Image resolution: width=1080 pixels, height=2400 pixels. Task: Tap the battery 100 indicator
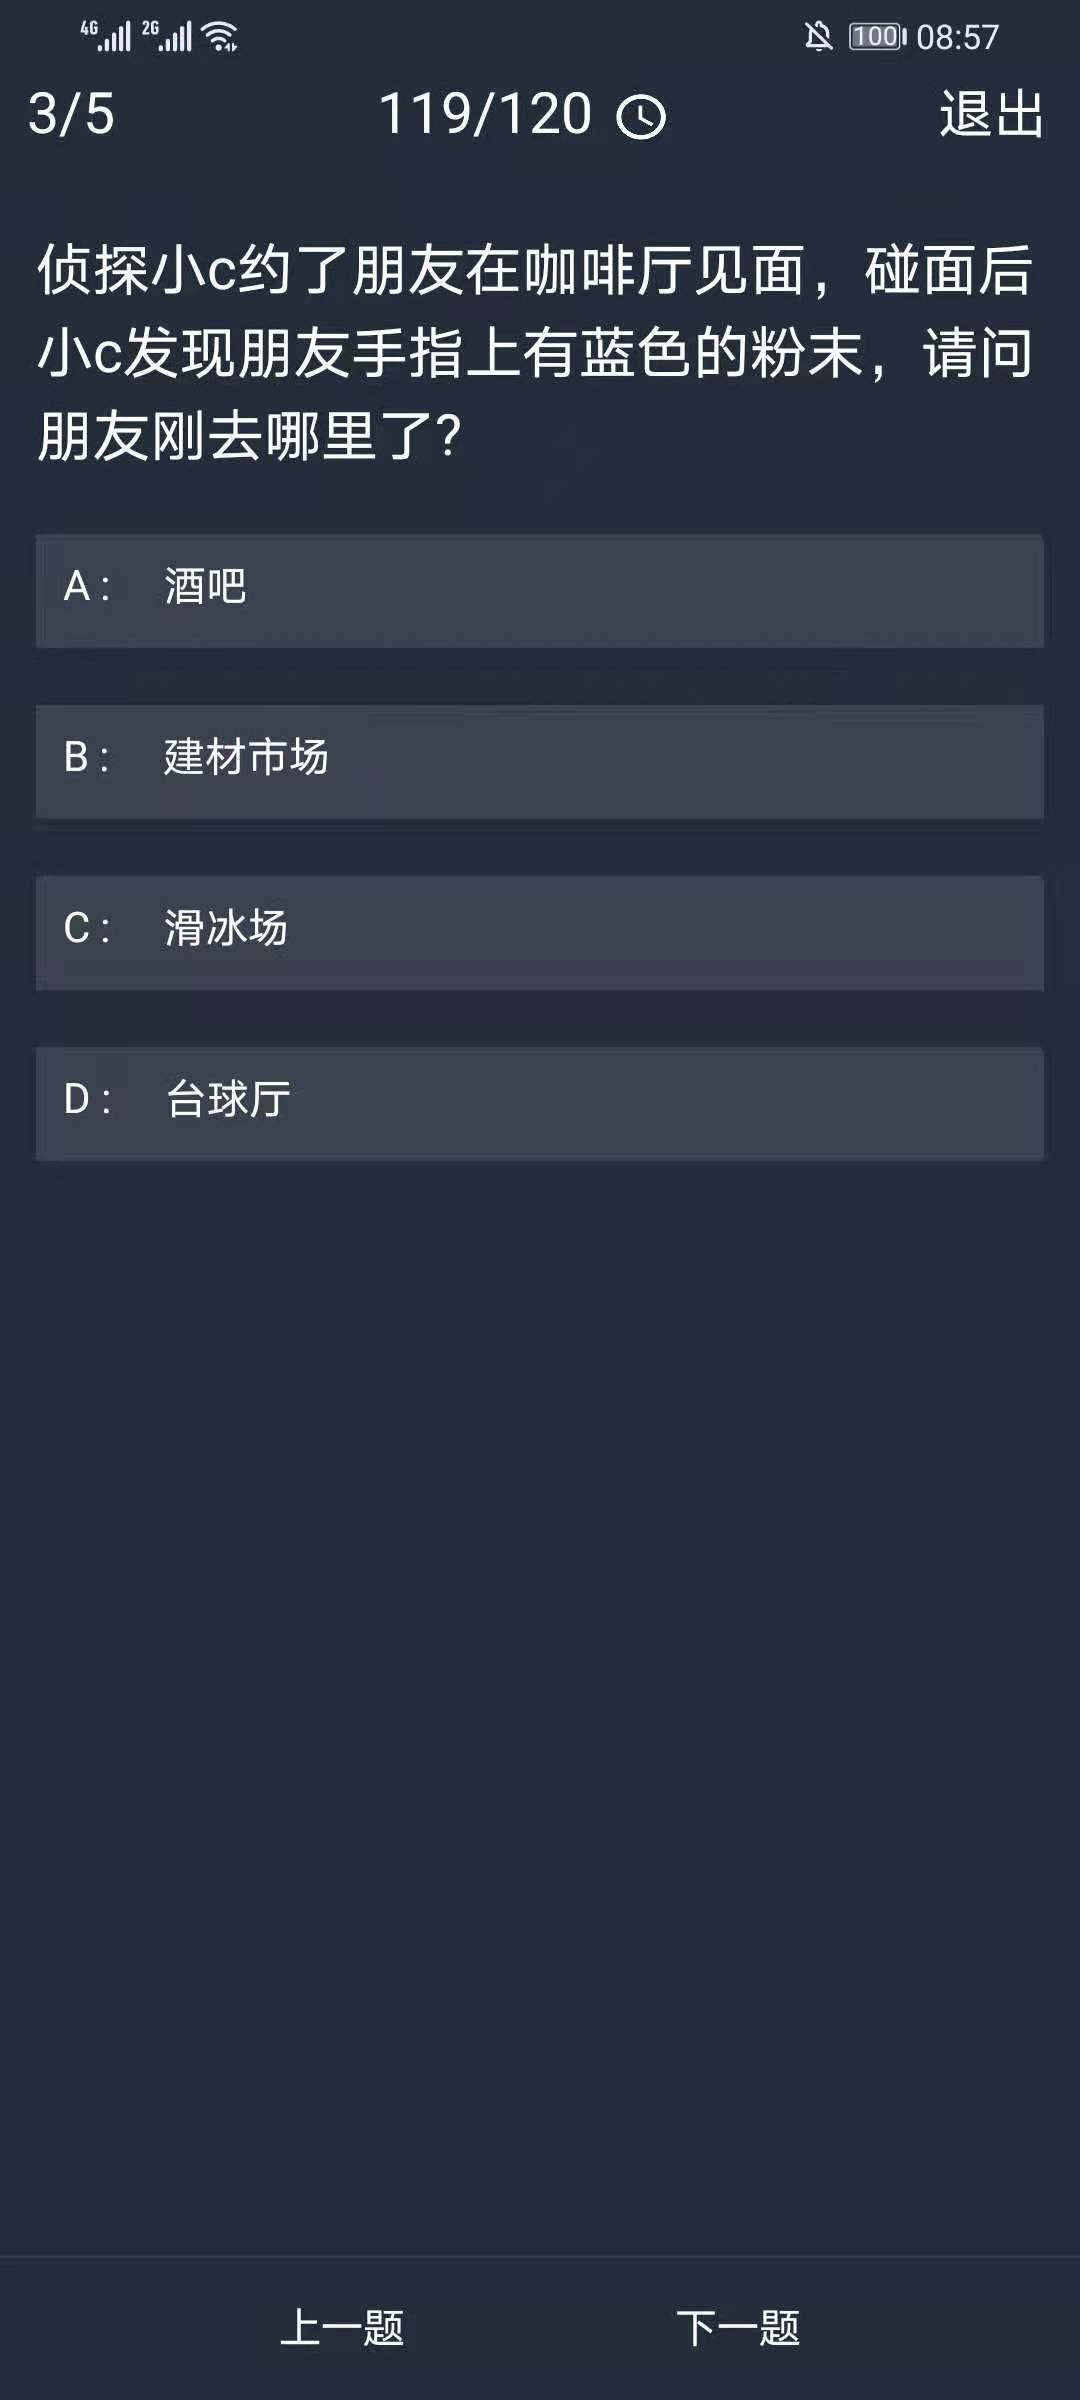[x=877, y=37]
